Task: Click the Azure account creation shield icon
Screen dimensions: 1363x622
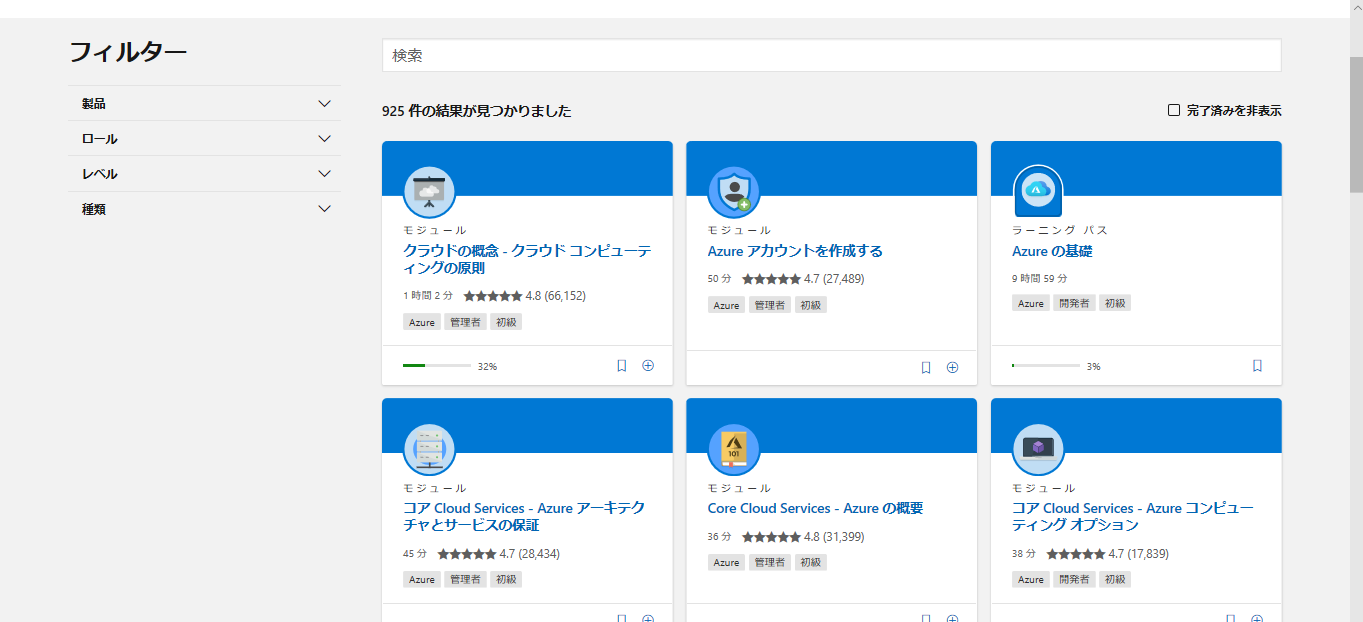Action: [734, 192]
